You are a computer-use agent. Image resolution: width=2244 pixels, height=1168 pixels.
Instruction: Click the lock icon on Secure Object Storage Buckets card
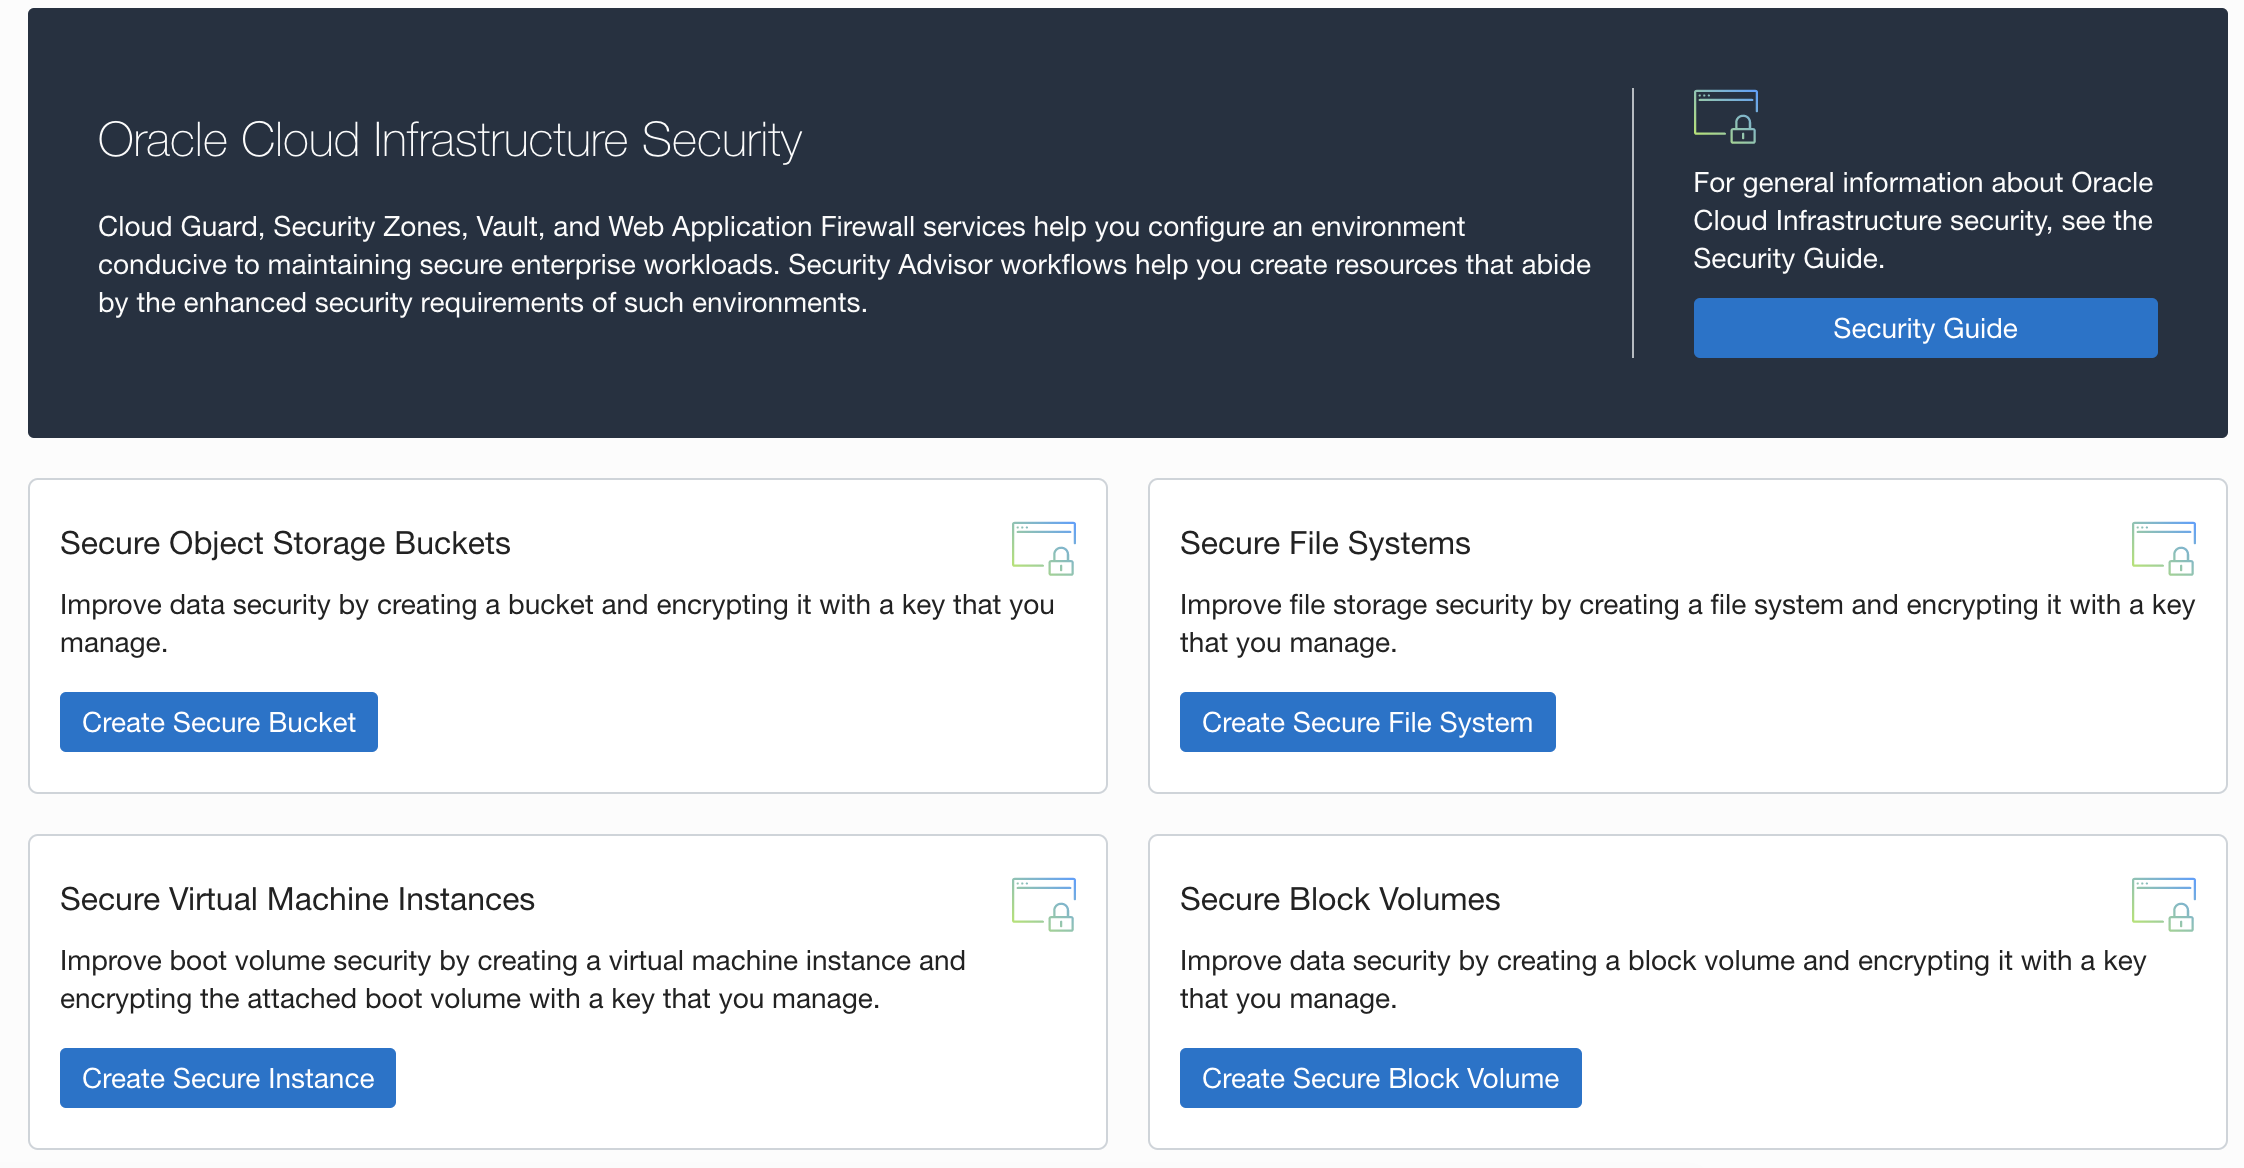coord(1062,560)
